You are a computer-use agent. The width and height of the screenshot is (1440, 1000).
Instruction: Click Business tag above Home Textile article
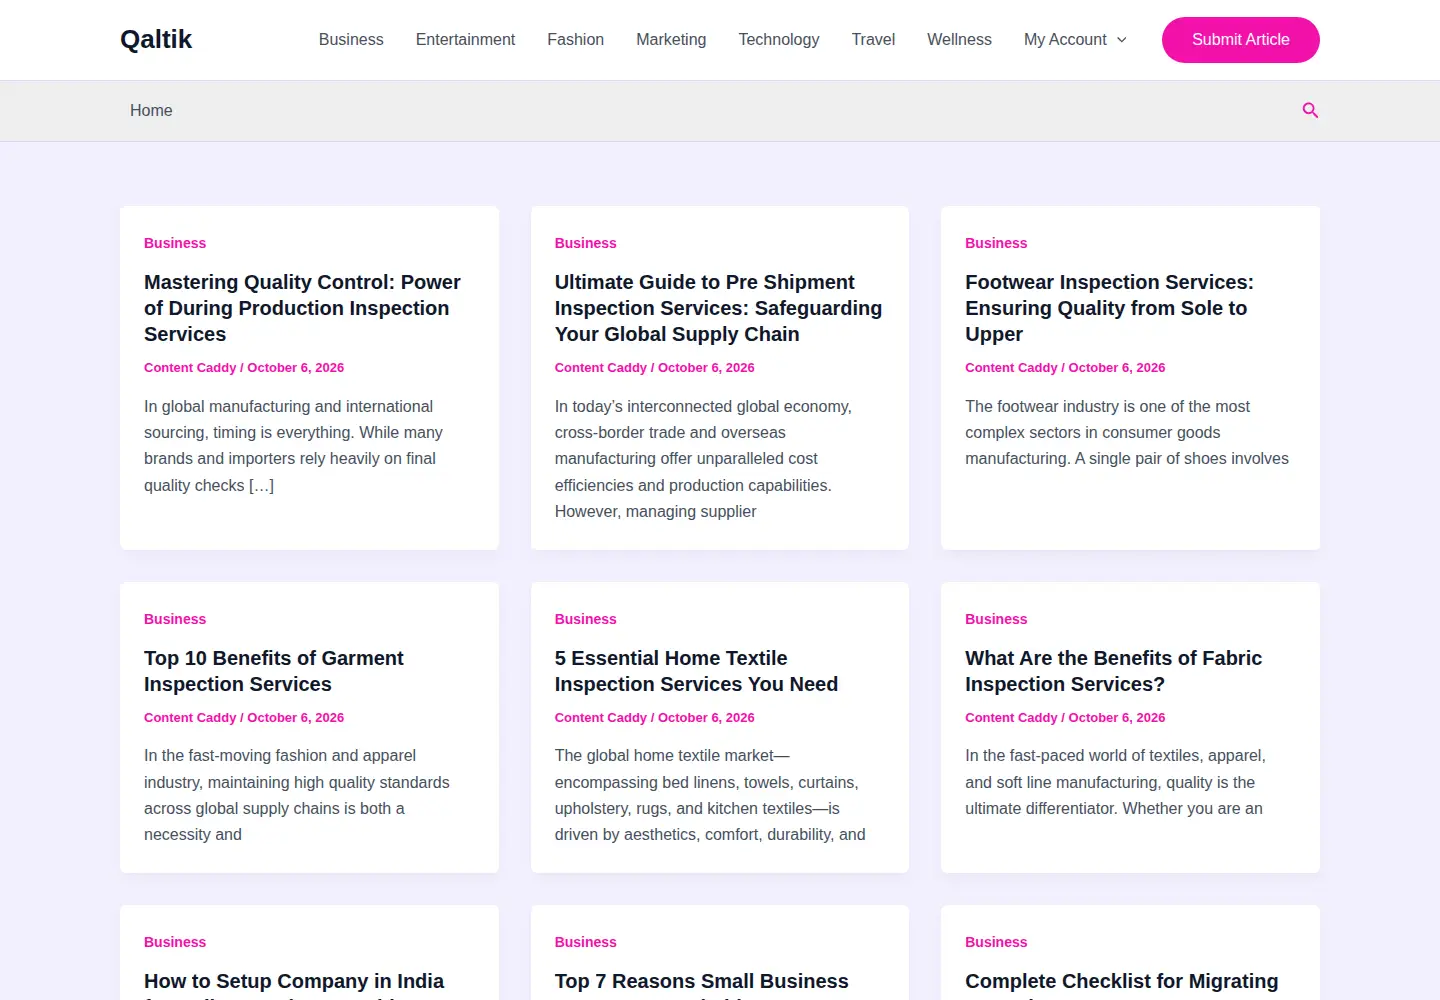point(585,619)
